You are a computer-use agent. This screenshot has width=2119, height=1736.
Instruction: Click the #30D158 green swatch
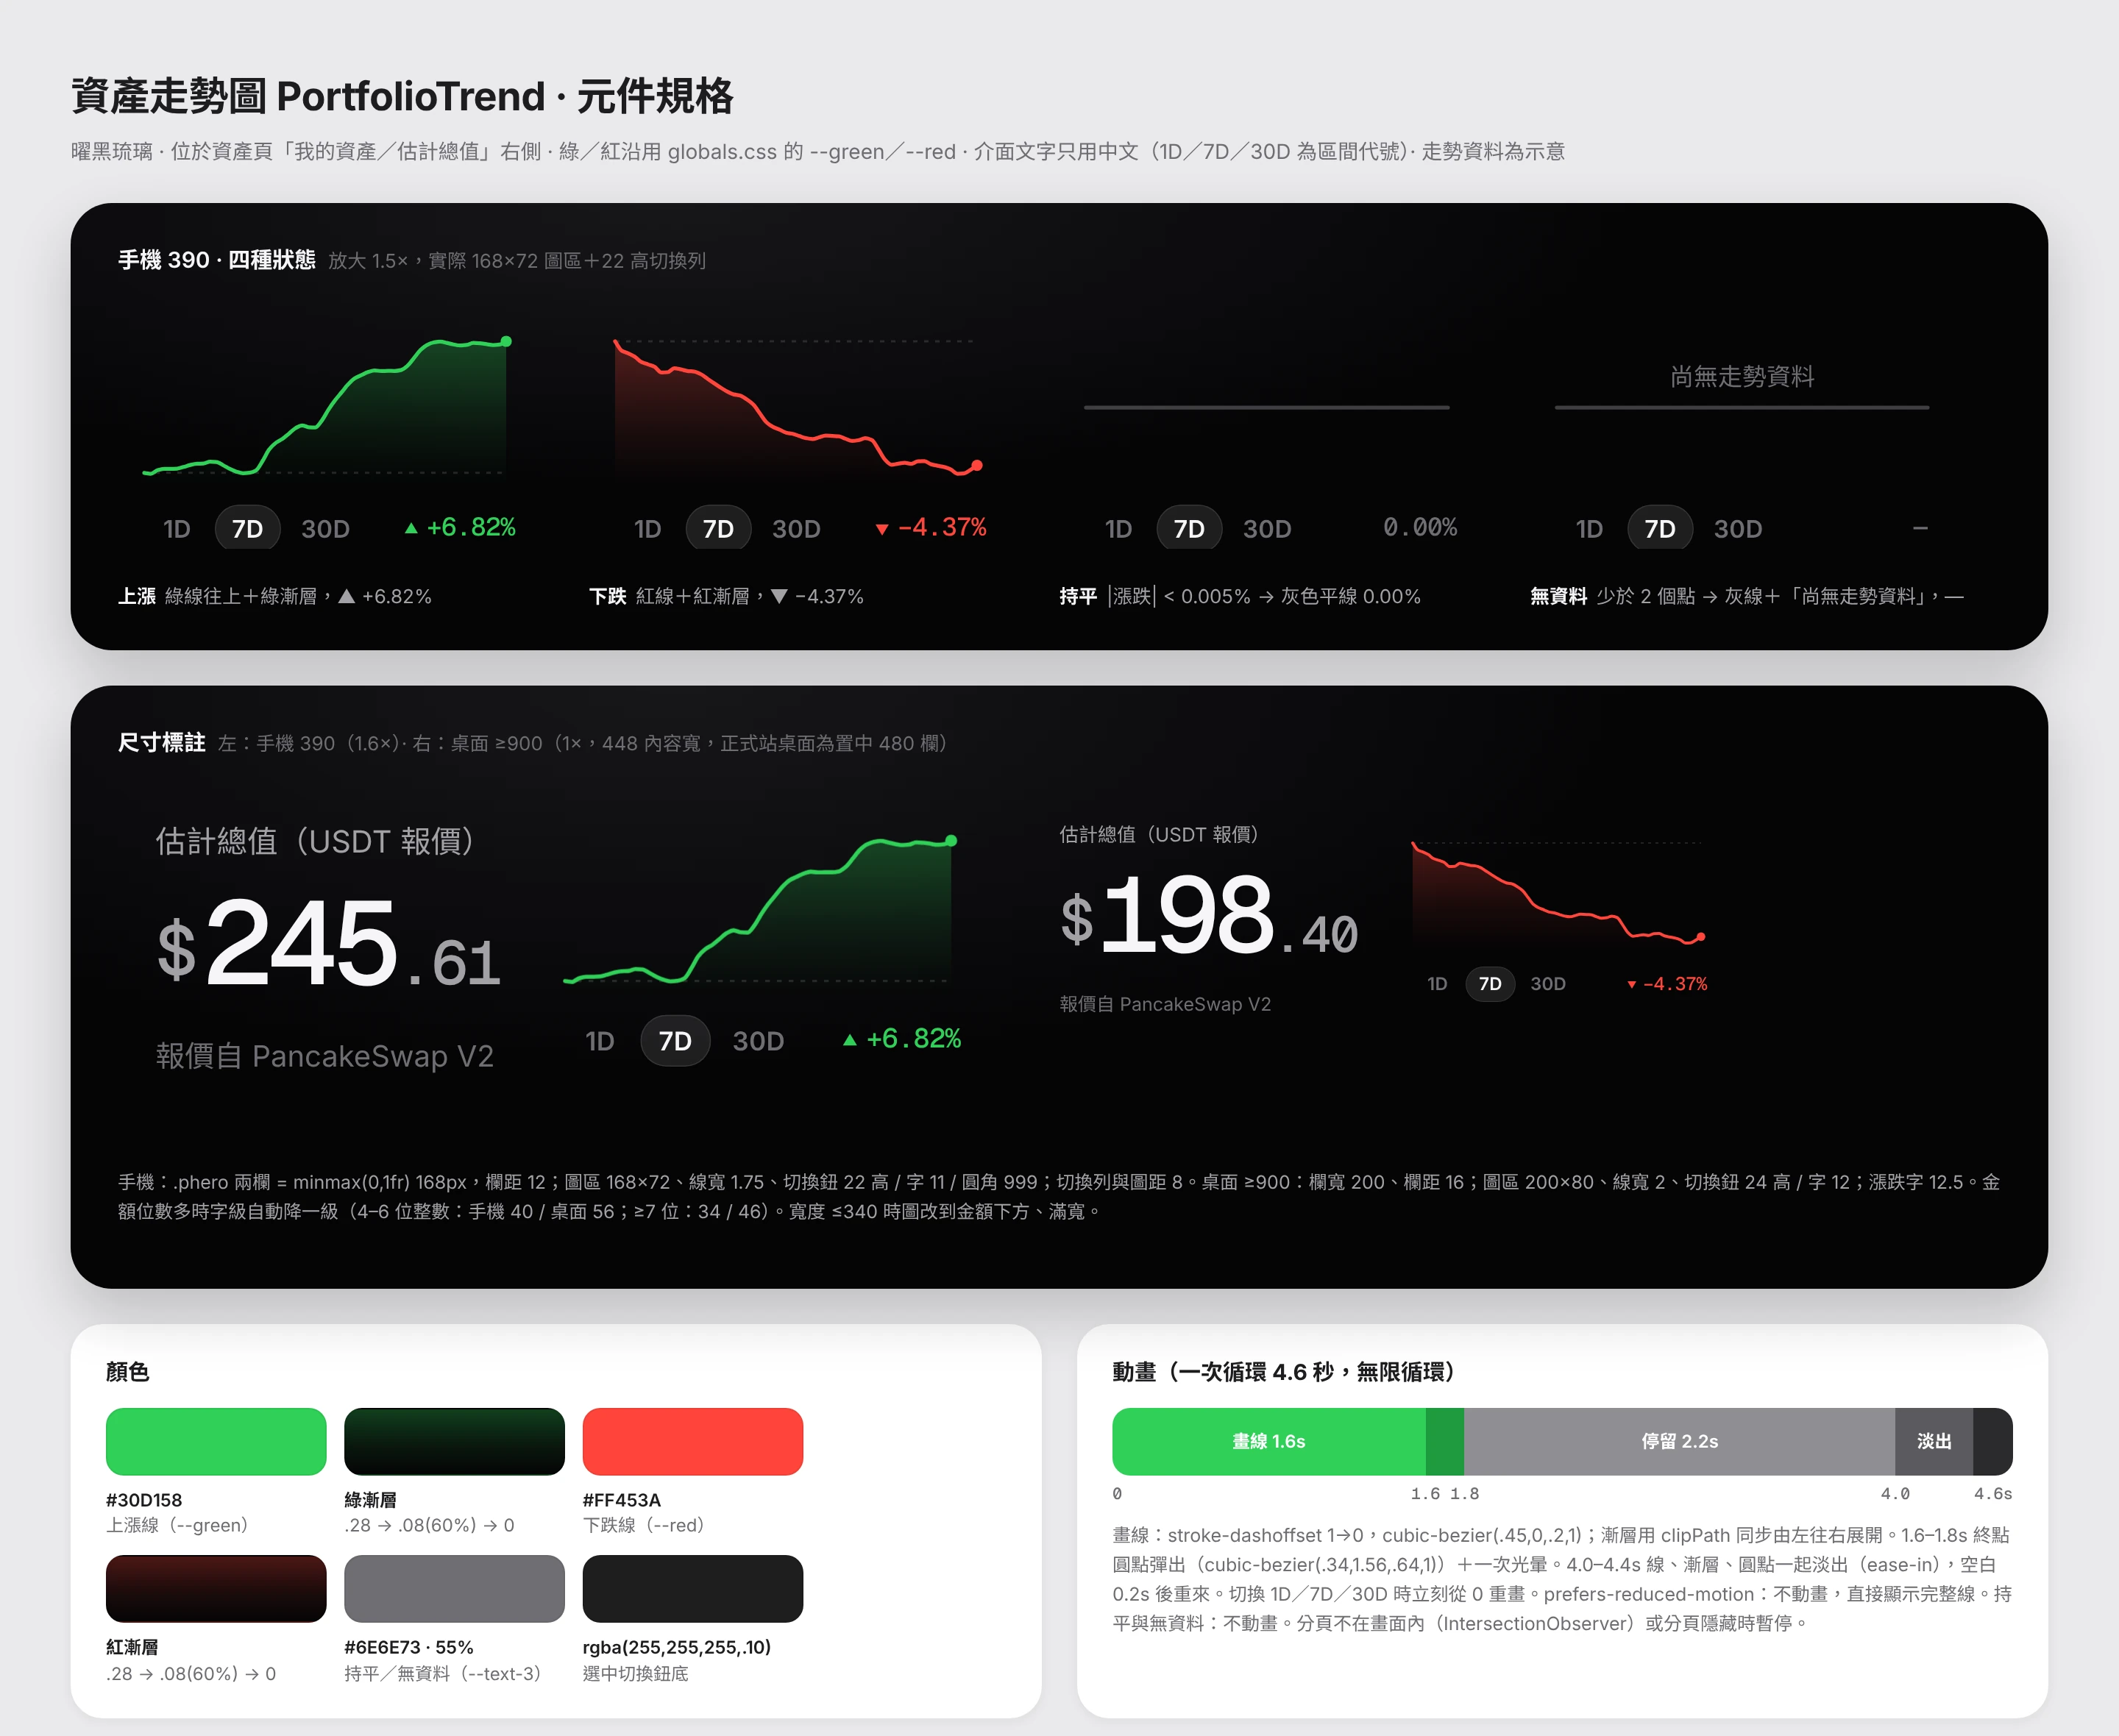click(216, 1441)
